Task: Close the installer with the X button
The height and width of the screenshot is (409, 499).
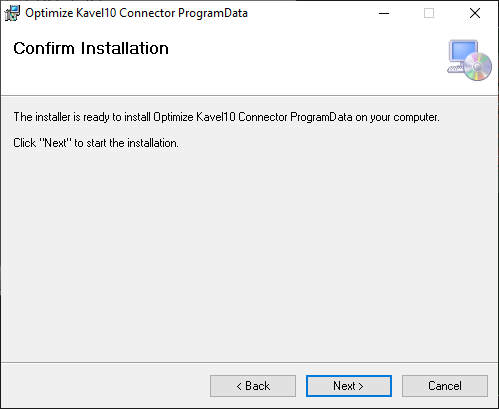Action: pyautogui.click(x=475, y=13)
